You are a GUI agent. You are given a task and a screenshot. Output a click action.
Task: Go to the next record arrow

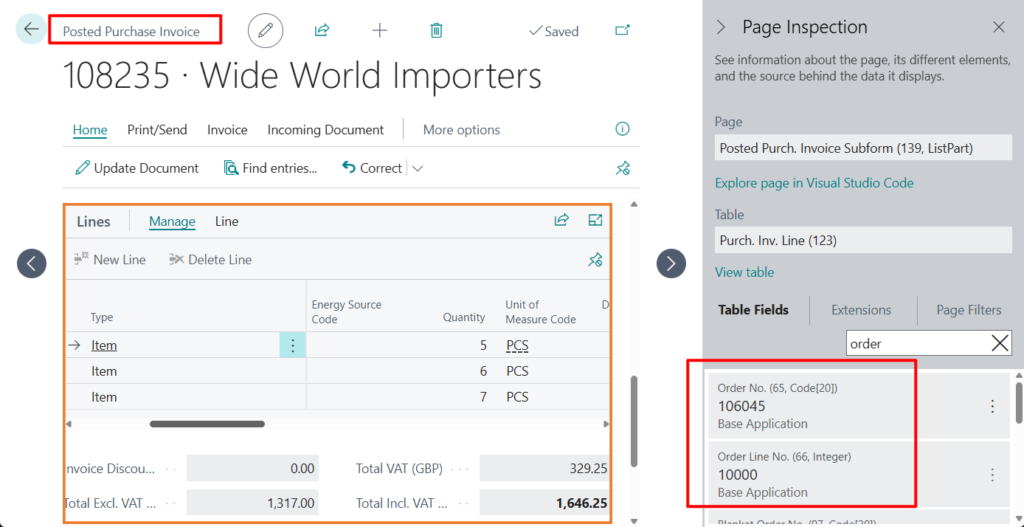point(671,263)
